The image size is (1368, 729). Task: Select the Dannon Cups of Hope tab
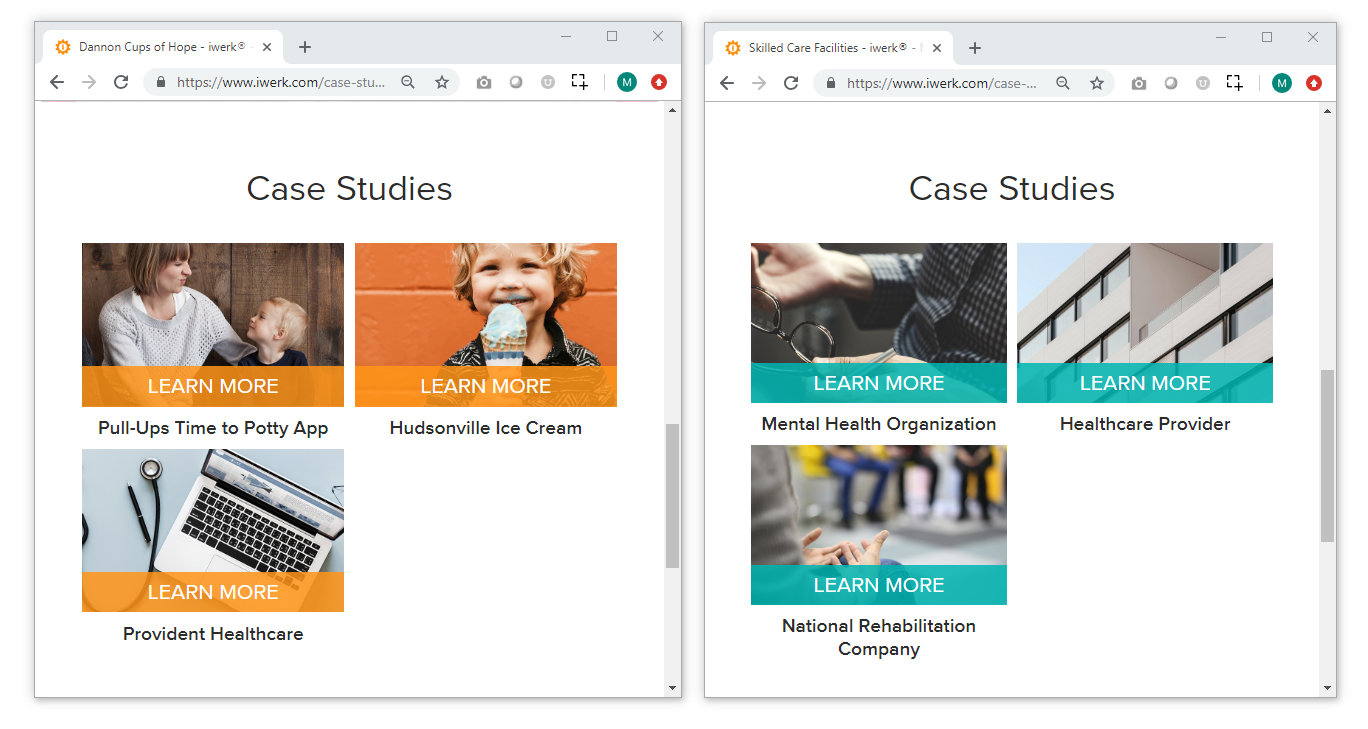point(164,47)
